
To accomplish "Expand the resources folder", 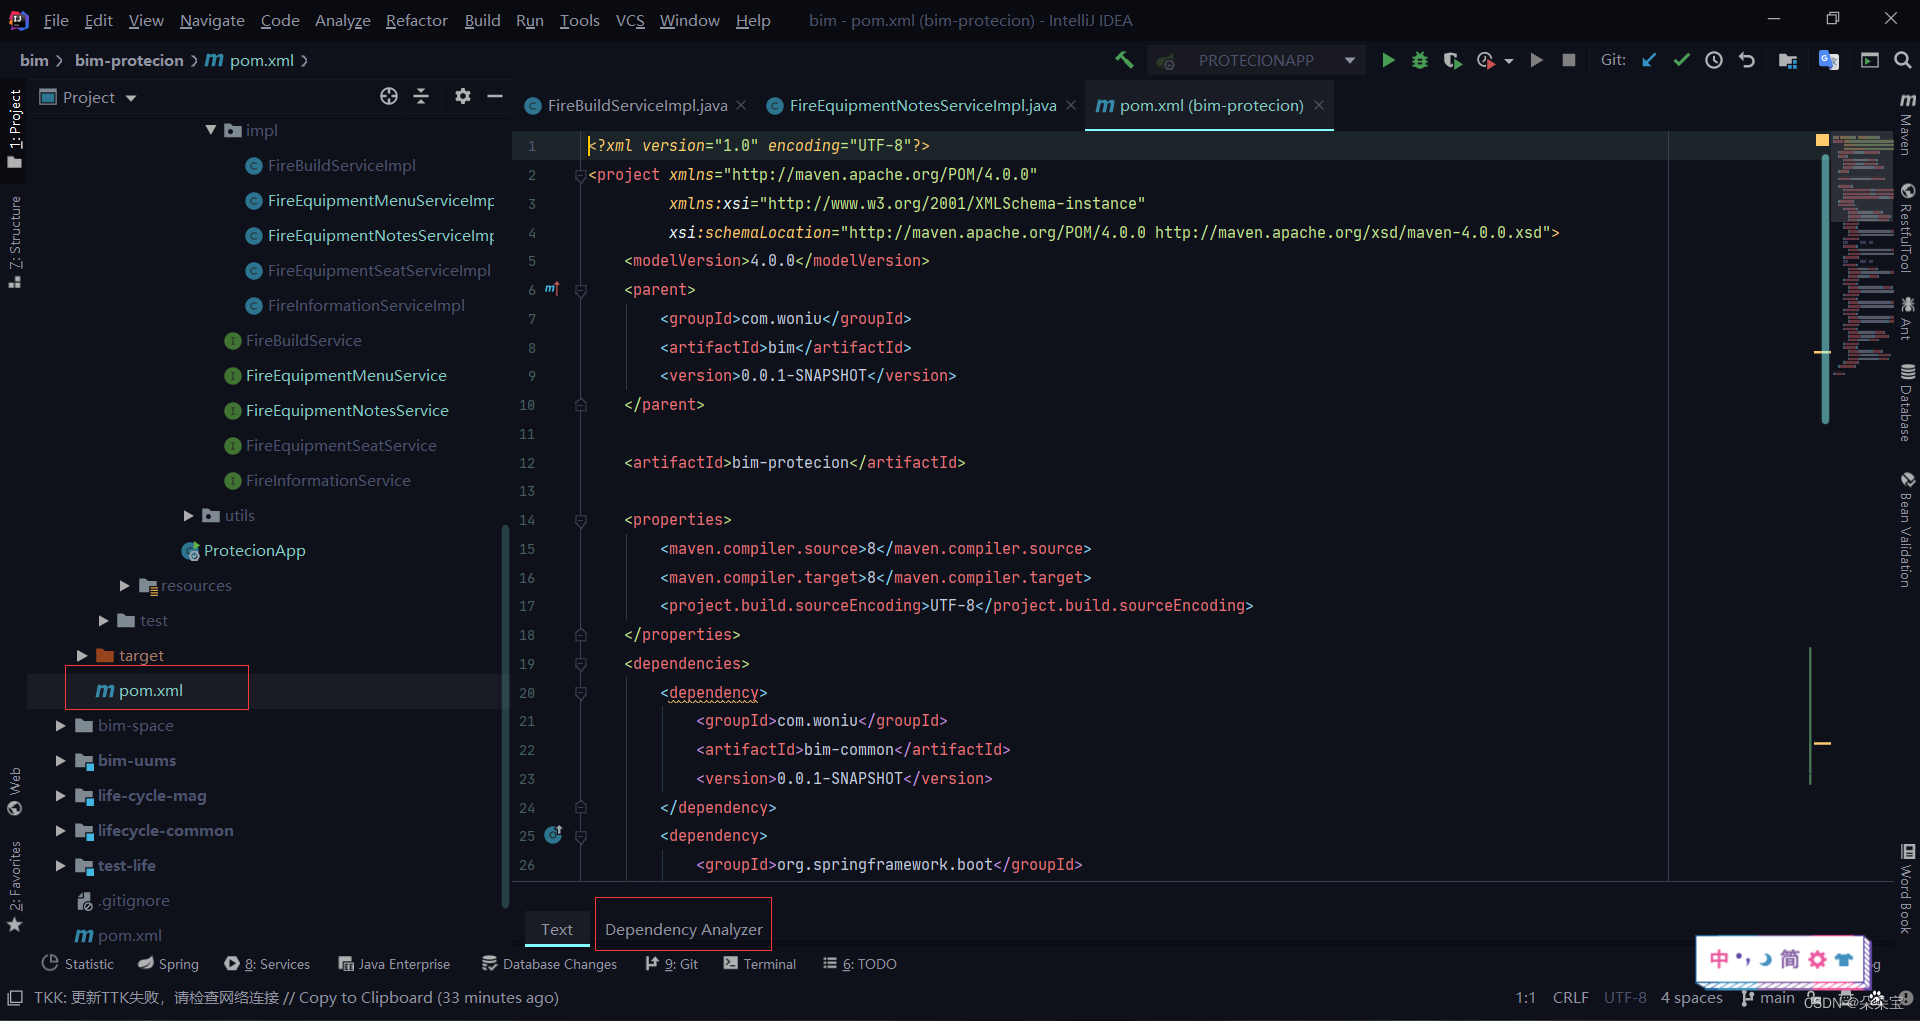I will pyautogui.click(x=125, y=585).
